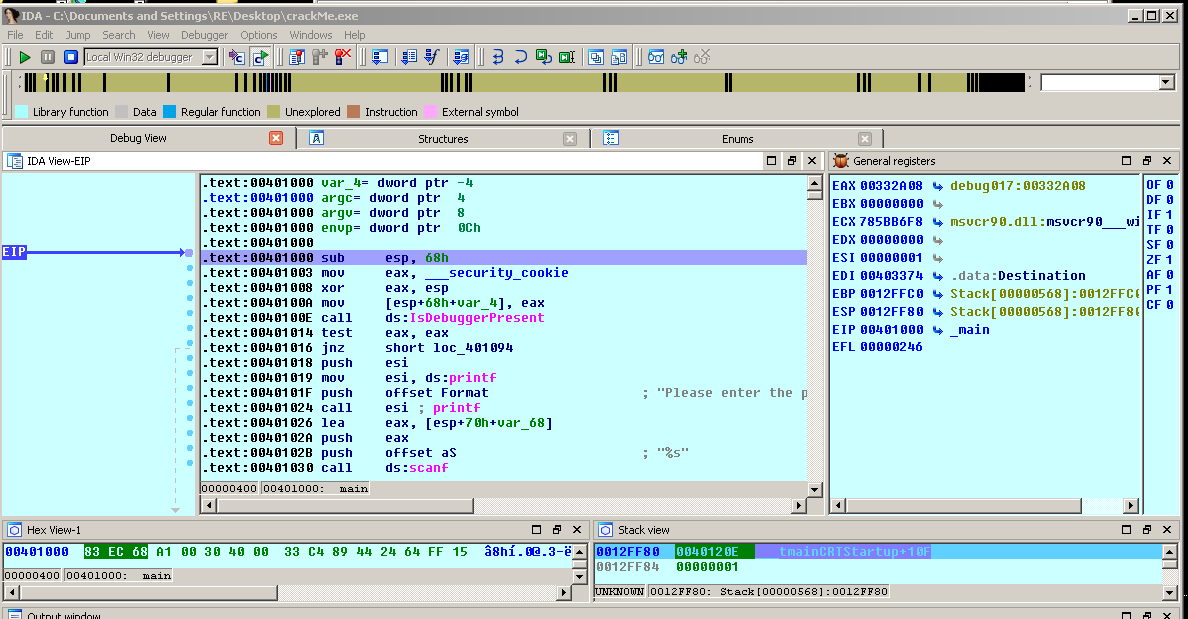This screenshot has height=619, width=1188.
Task: Open the Debugger menu
Action: point(204,35)
